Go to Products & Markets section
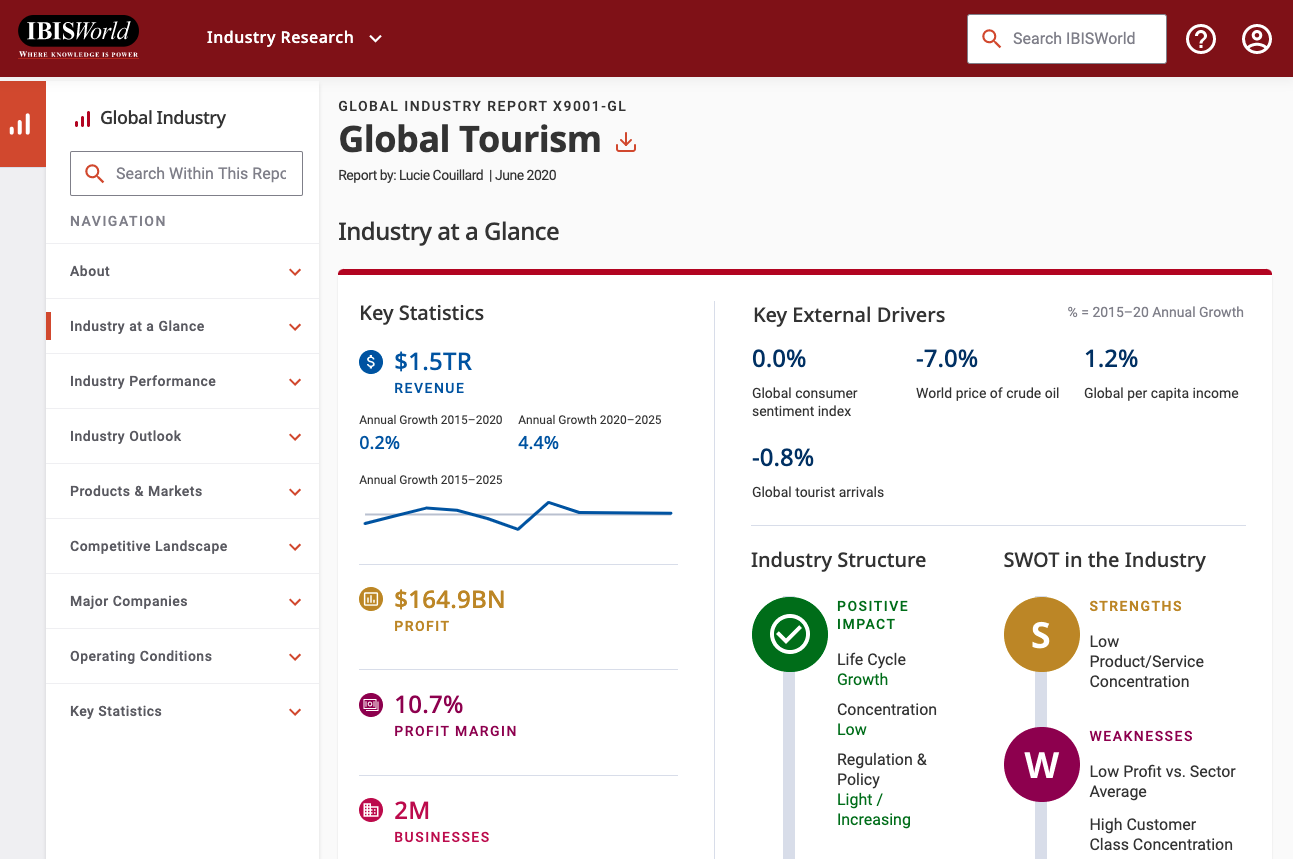The image size is (1293, 859). click(136, 491)
